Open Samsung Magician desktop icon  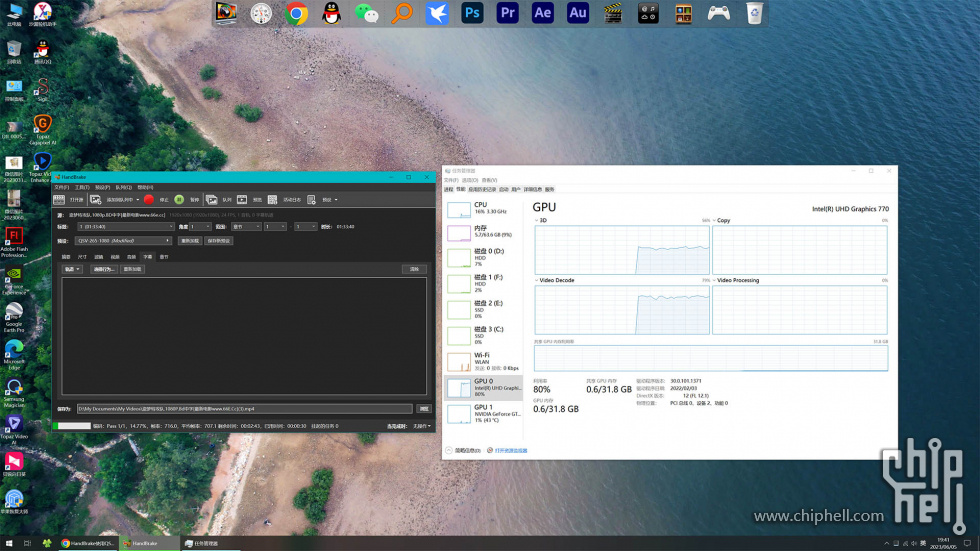14,394
